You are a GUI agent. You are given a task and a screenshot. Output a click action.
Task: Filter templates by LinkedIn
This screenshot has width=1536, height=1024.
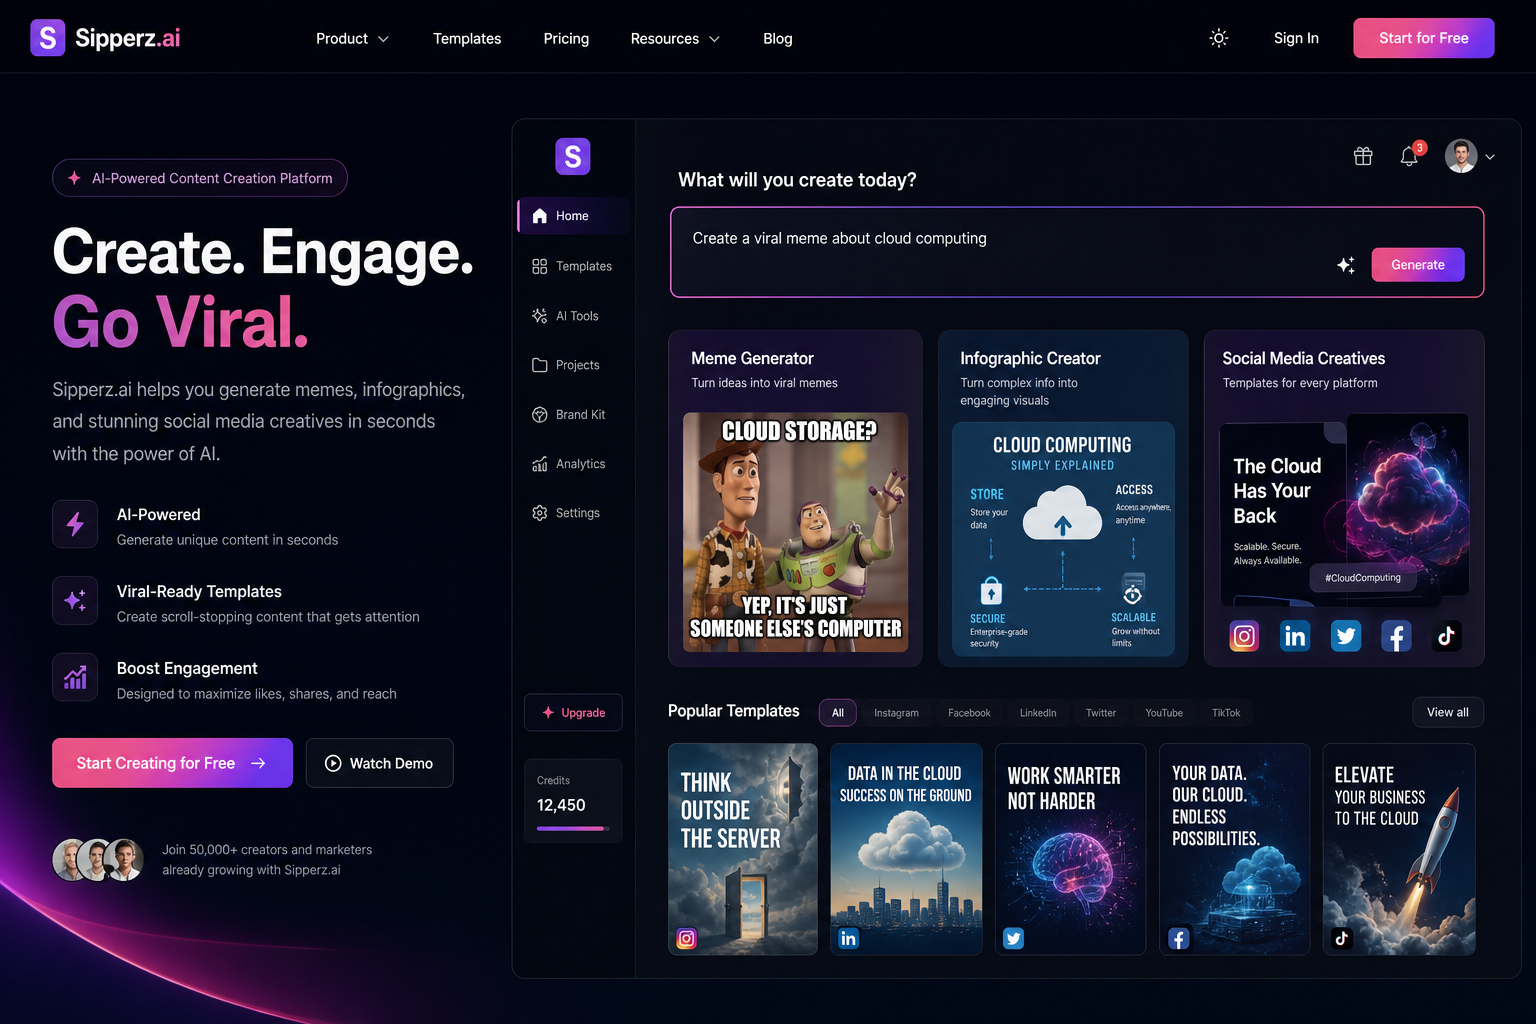pos(1038,713)
